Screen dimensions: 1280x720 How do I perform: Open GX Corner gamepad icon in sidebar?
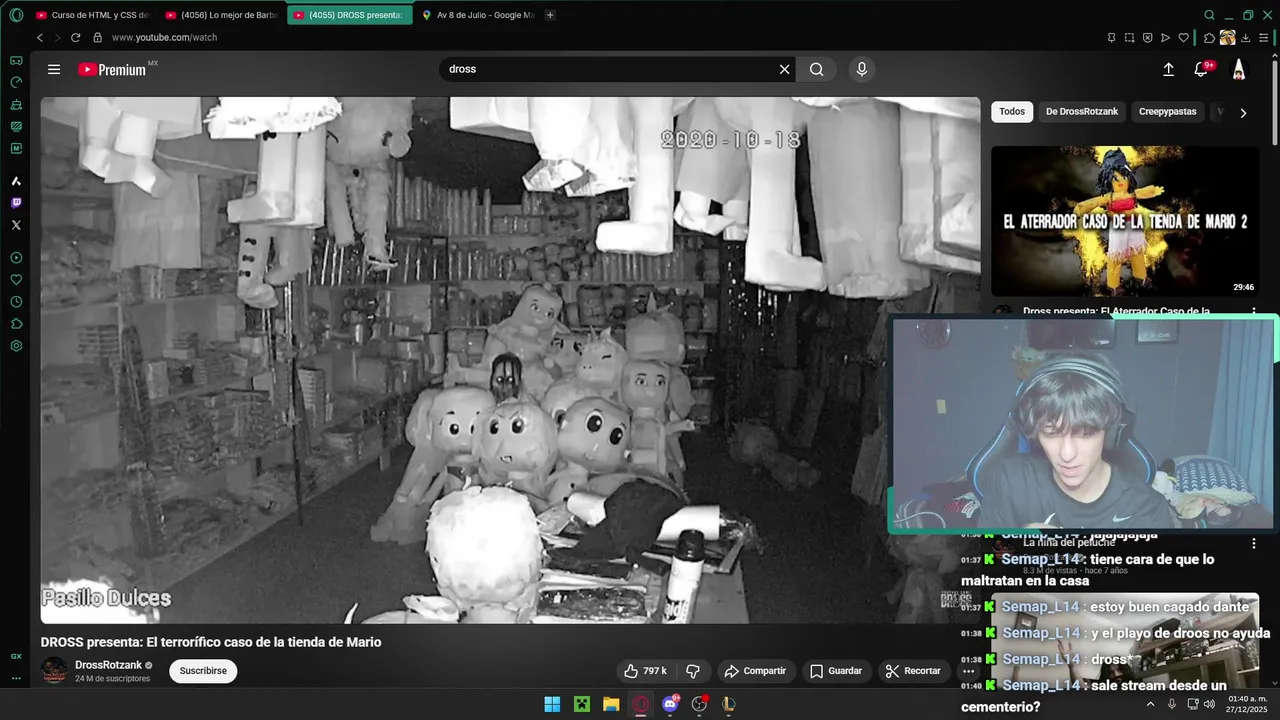[x=16, y=61]
